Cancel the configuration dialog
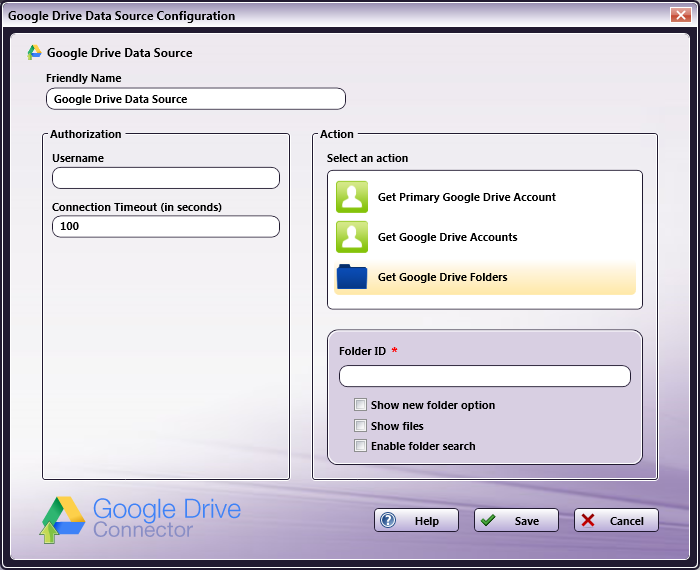This screenshot has height=570, width=700. click(616, 520)
